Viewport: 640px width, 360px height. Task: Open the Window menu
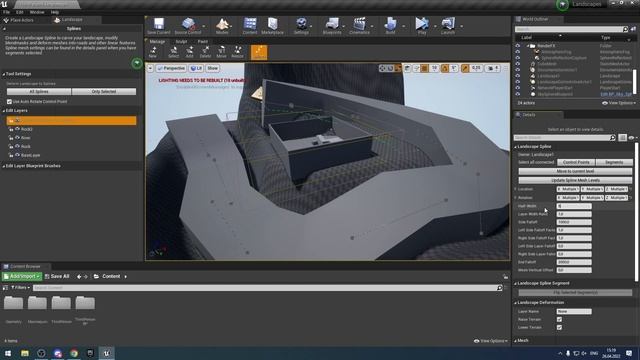click(37, 12)
